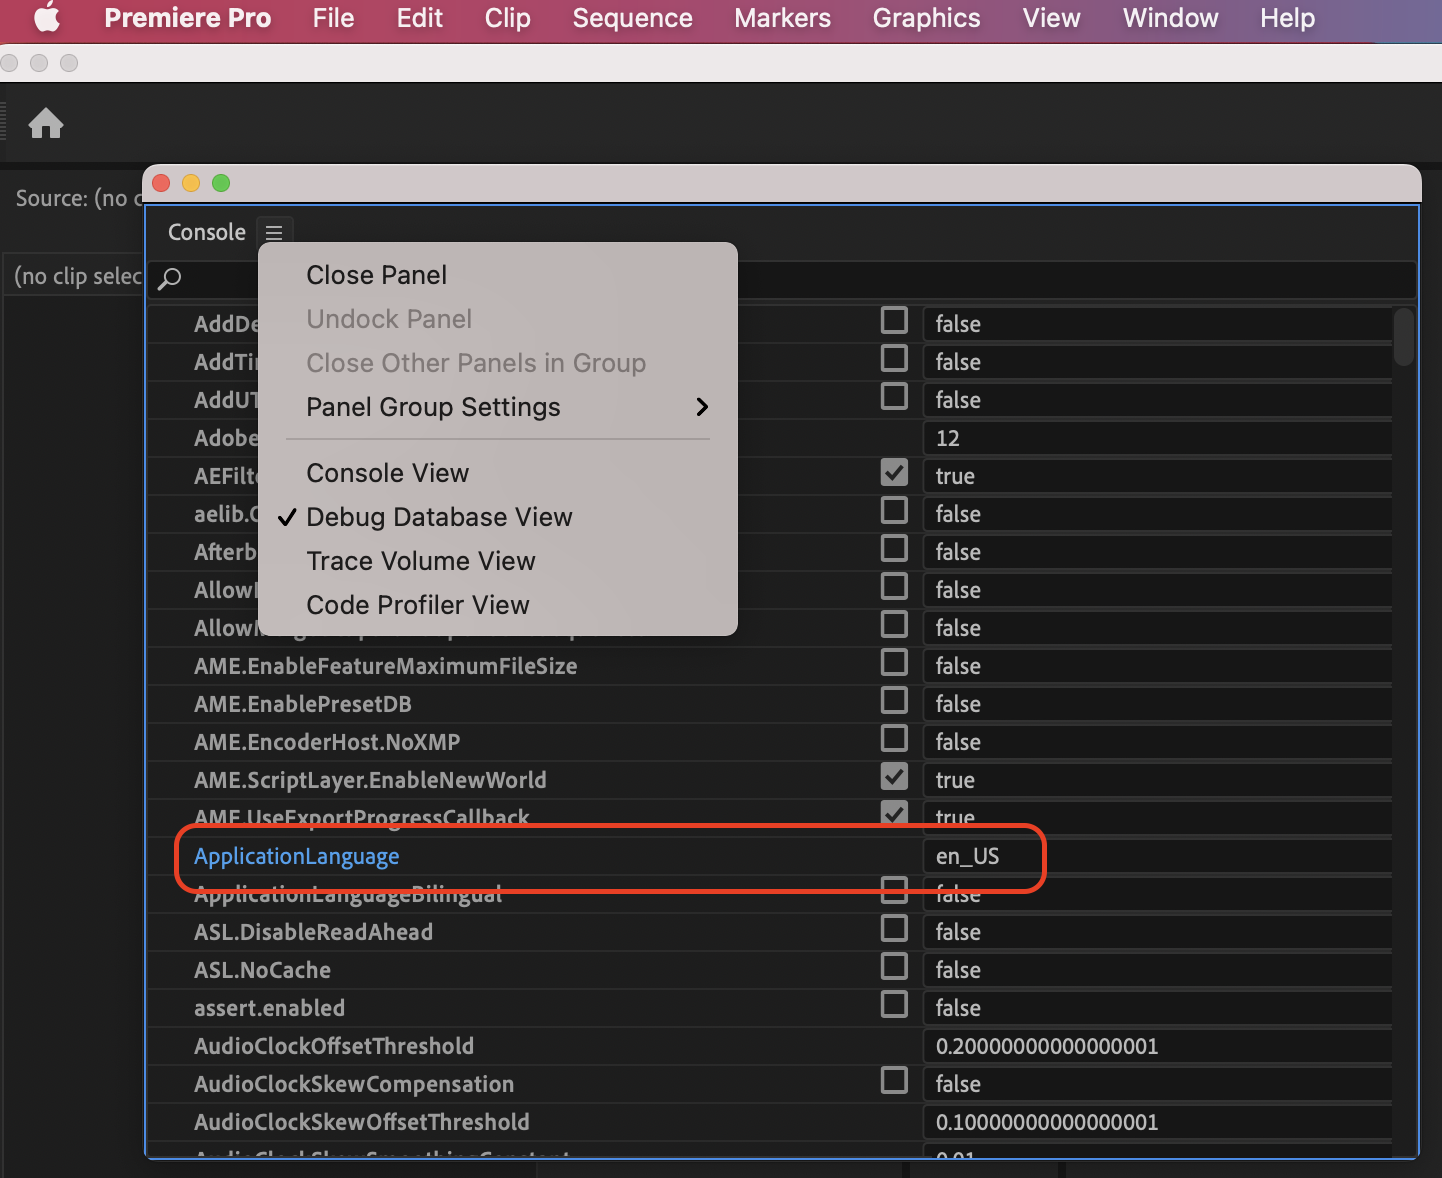Open the Help menu
Screen dimensions: 1442x1178
tap(1287, 18)
